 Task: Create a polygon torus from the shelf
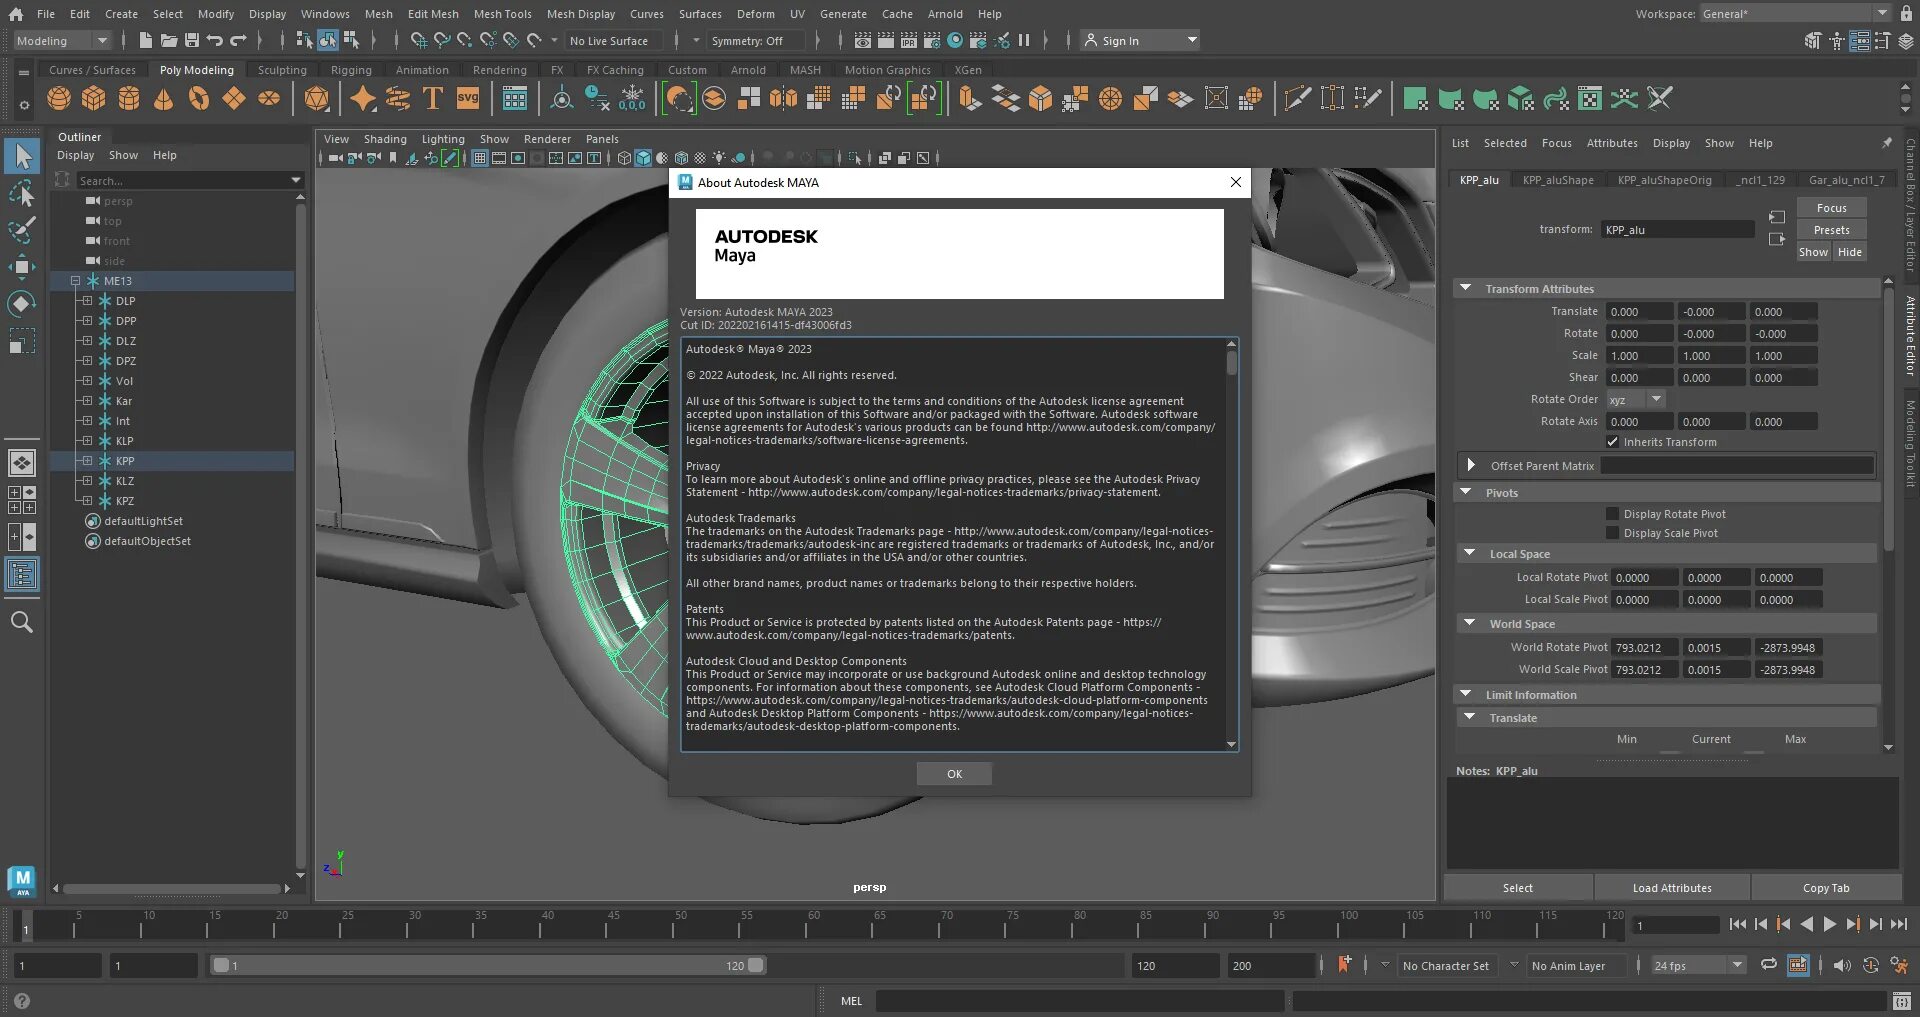coord(199,99)
